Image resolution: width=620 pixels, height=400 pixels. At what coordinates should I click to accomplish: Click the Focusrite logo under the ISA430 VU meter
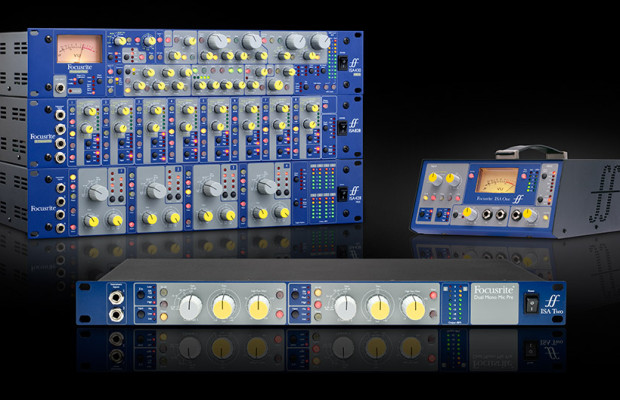click(x=79, y=67)
